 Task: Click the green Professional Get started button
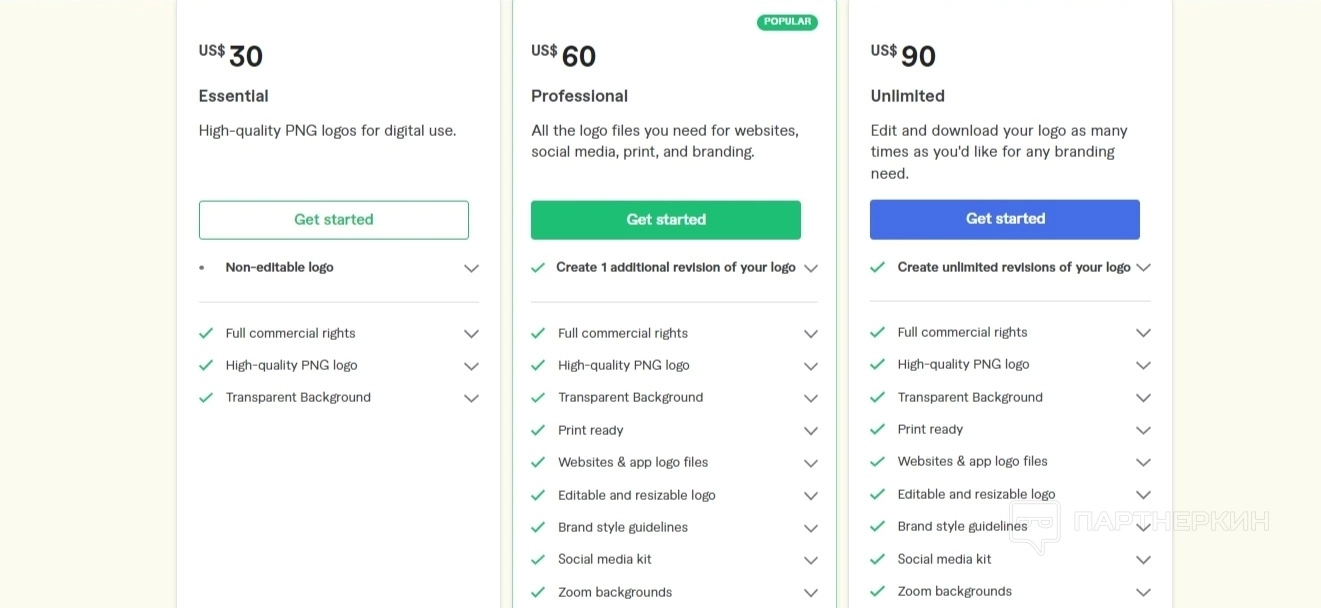(x=665, y=220)
